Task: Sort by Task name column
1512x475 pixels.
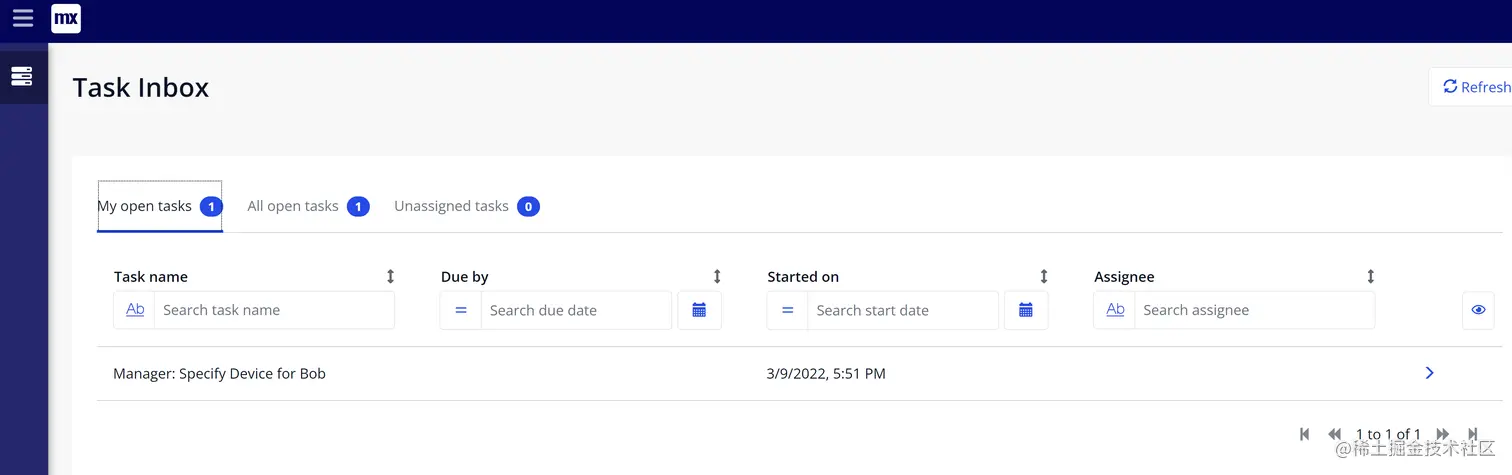Action: click(390, 276)
